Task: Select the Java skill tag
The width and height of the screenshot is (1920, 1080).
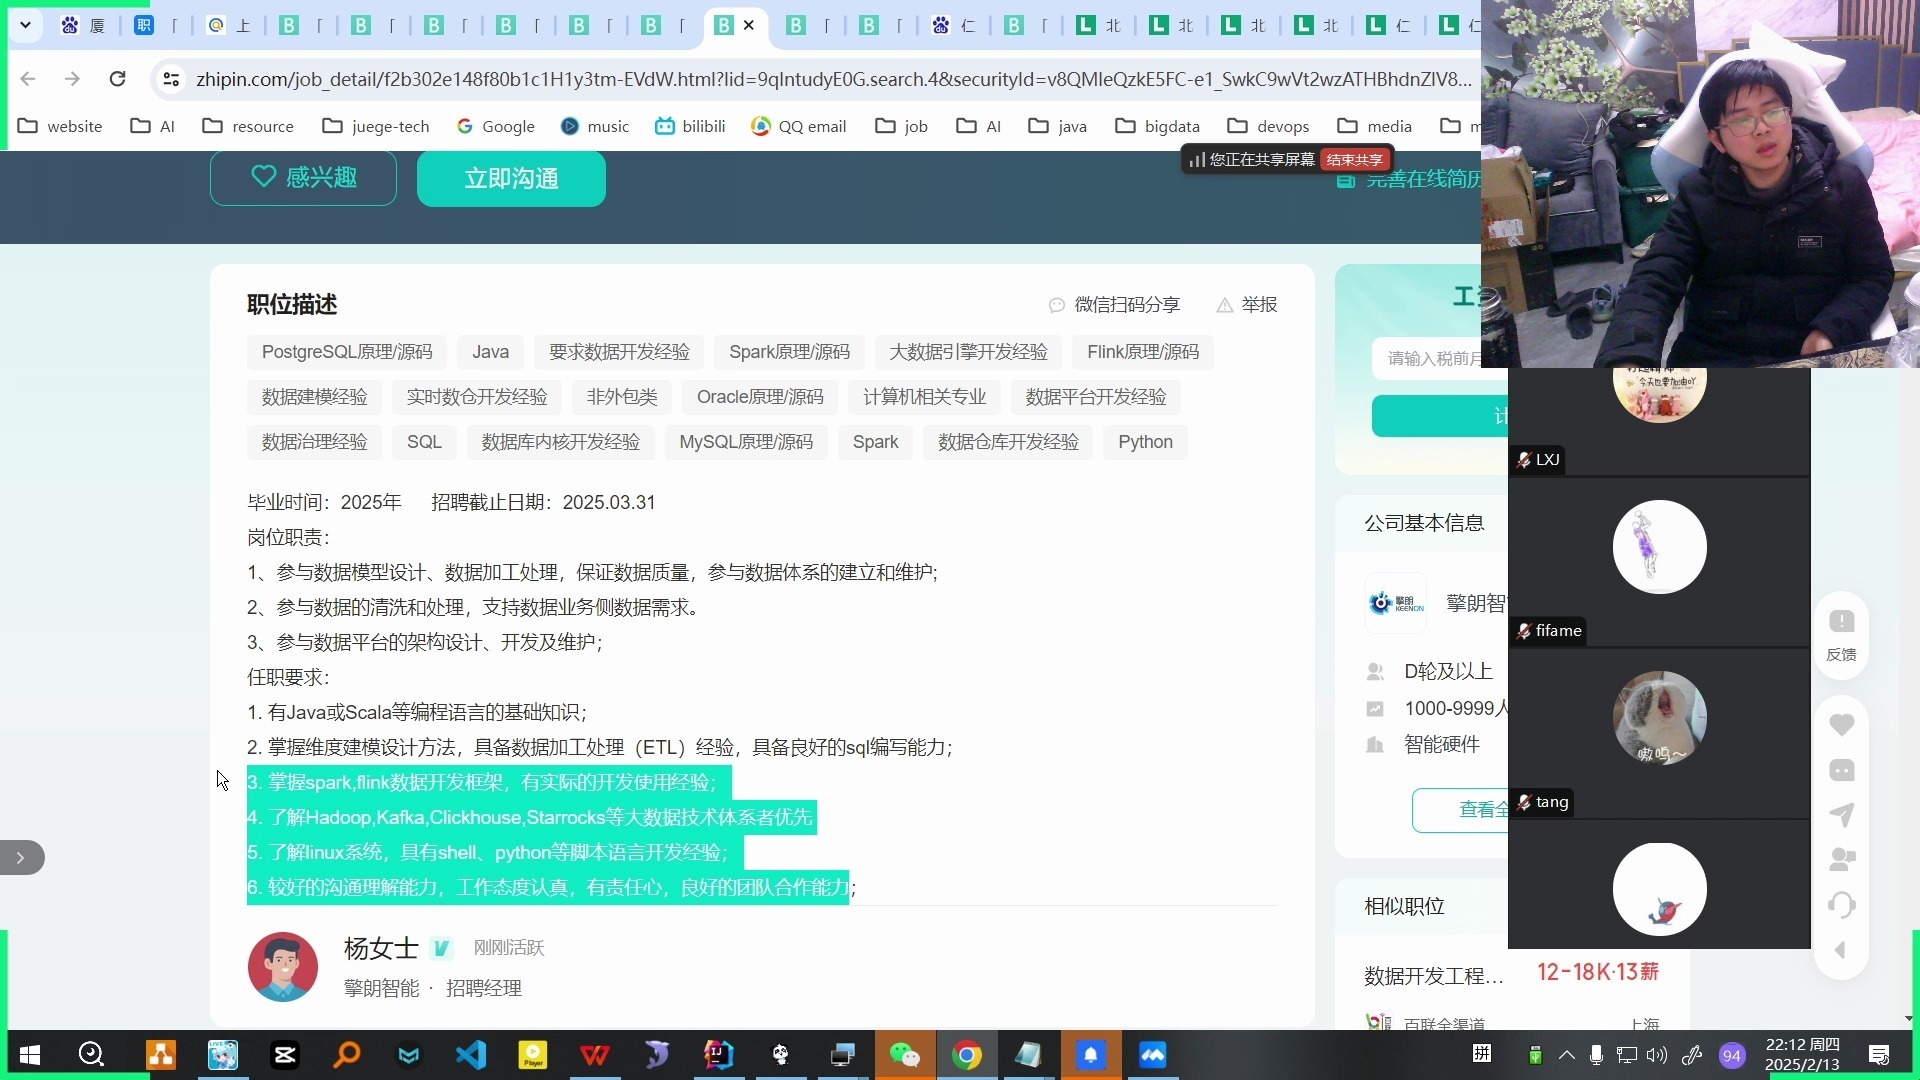Action: tap(490, 352)
